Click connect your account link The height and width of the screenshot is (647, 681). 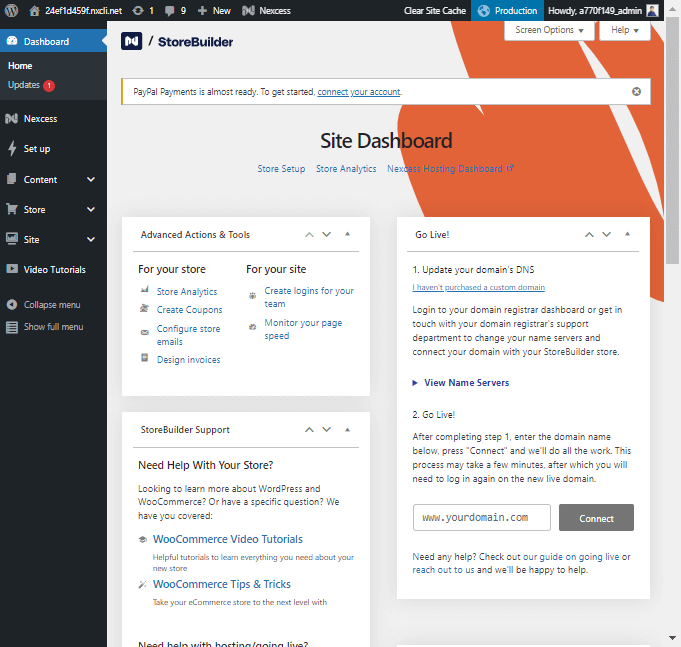pyautogui.click(x=359, y=92)
